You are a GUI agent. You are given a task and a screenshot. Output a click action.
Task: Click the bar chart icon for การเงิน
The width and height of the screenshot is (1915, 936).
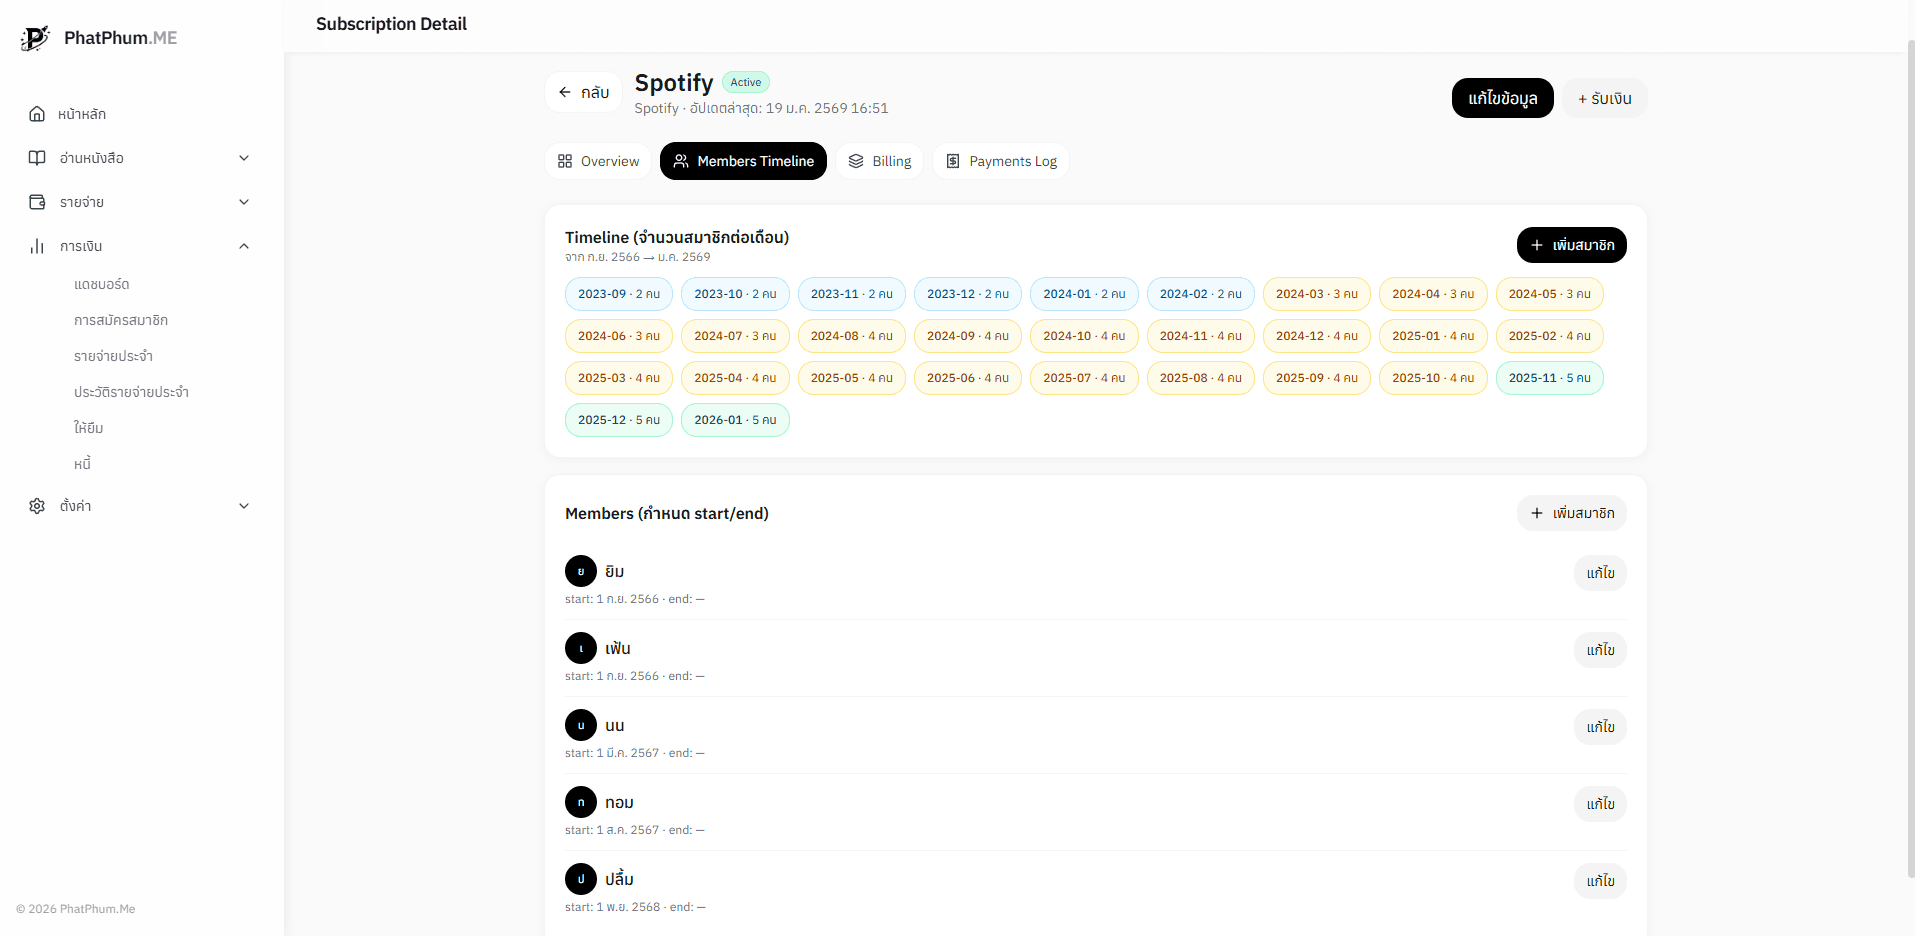(x=37, y=246)
